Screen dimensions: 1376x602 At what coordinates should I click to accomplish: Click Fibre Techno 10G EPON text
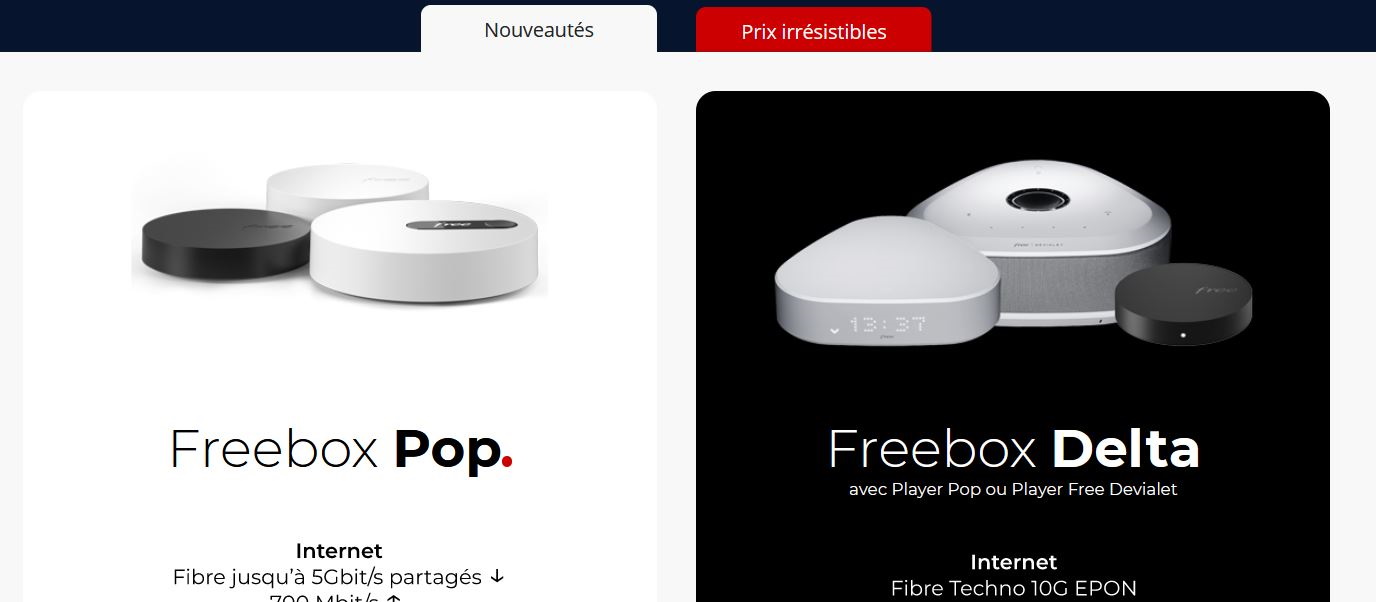pos(1013,588)
